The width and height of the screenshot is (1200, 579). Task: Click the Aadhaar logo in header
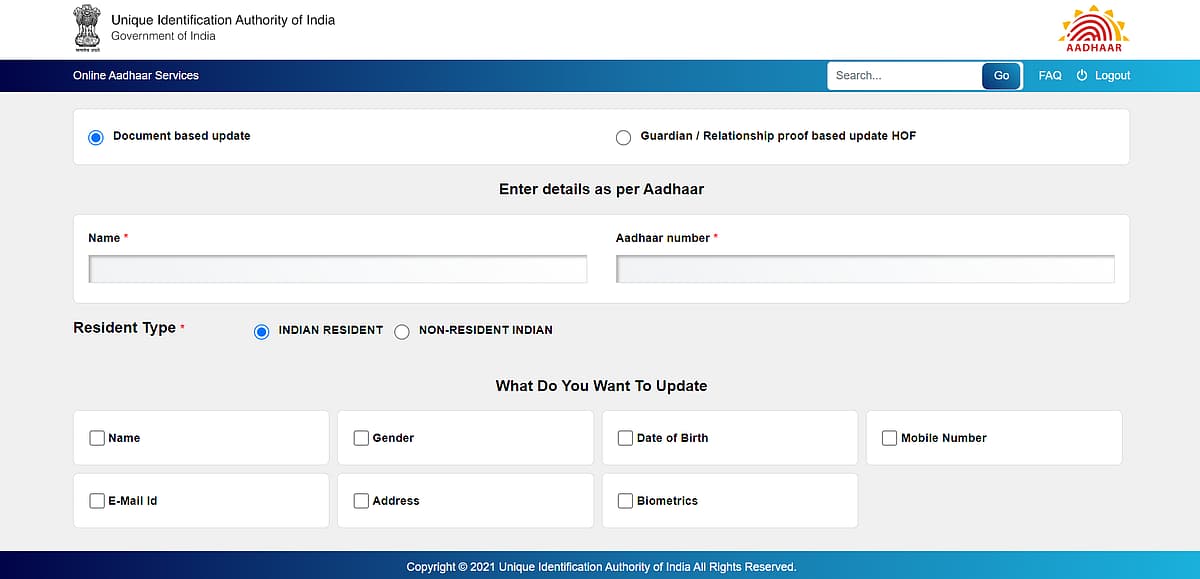point(1093,28)
